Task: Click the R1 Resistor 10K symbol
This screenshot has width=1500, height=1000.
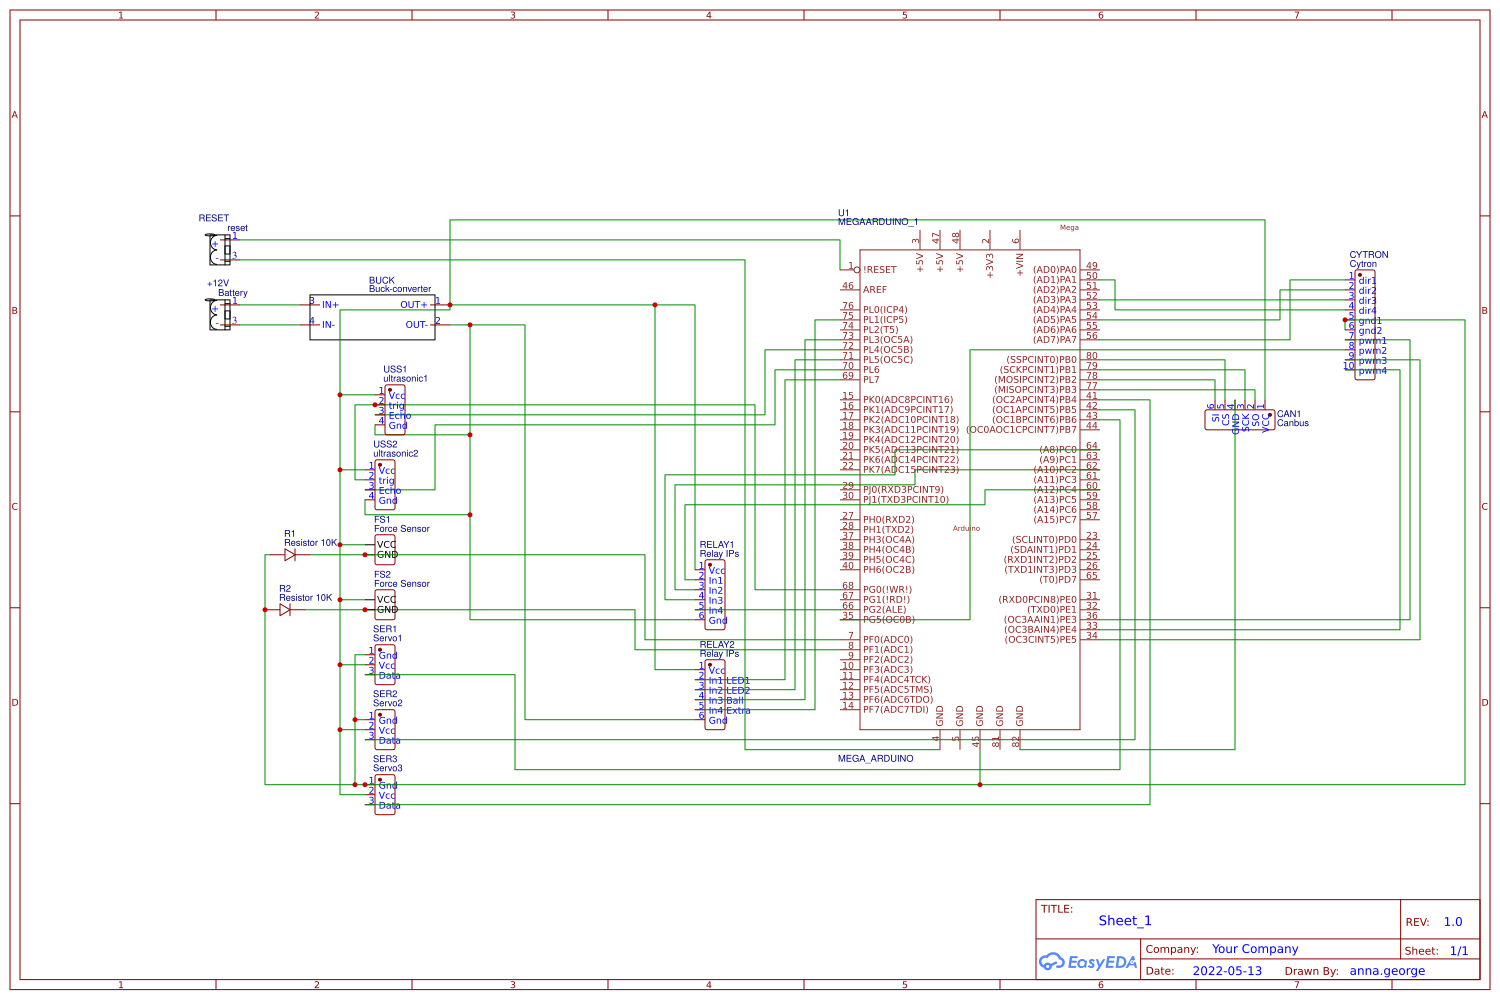Action: tap(290, 555)
